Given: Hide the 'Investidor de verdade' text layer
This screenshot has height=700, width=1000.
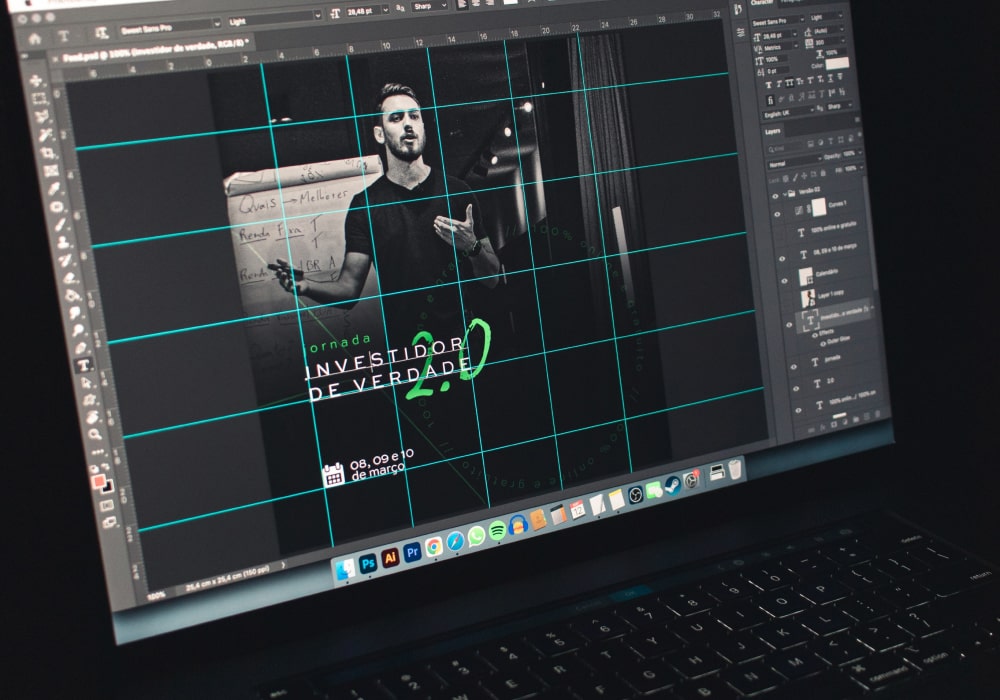Looking at the screenshot, I should (x=790, y=325).
